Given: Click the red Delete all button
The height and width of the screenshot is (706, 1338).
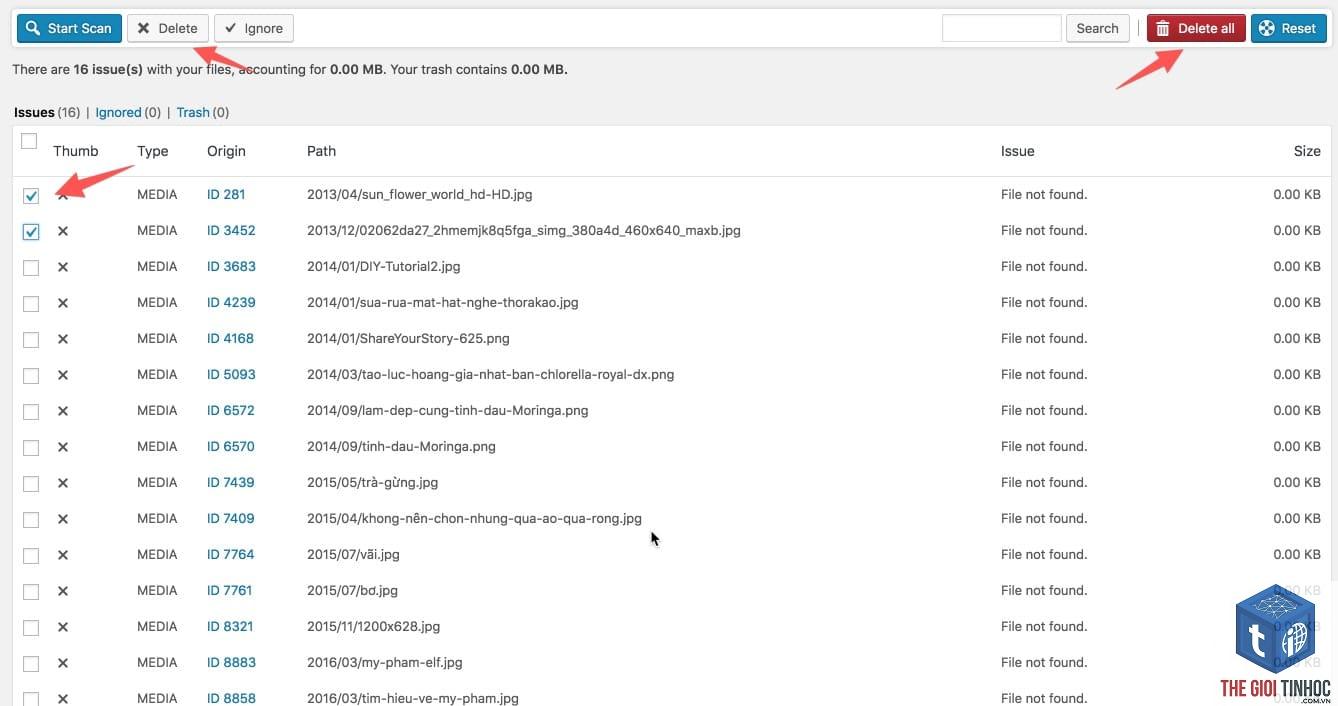Looking at the screenshot, I should 1196,28.
